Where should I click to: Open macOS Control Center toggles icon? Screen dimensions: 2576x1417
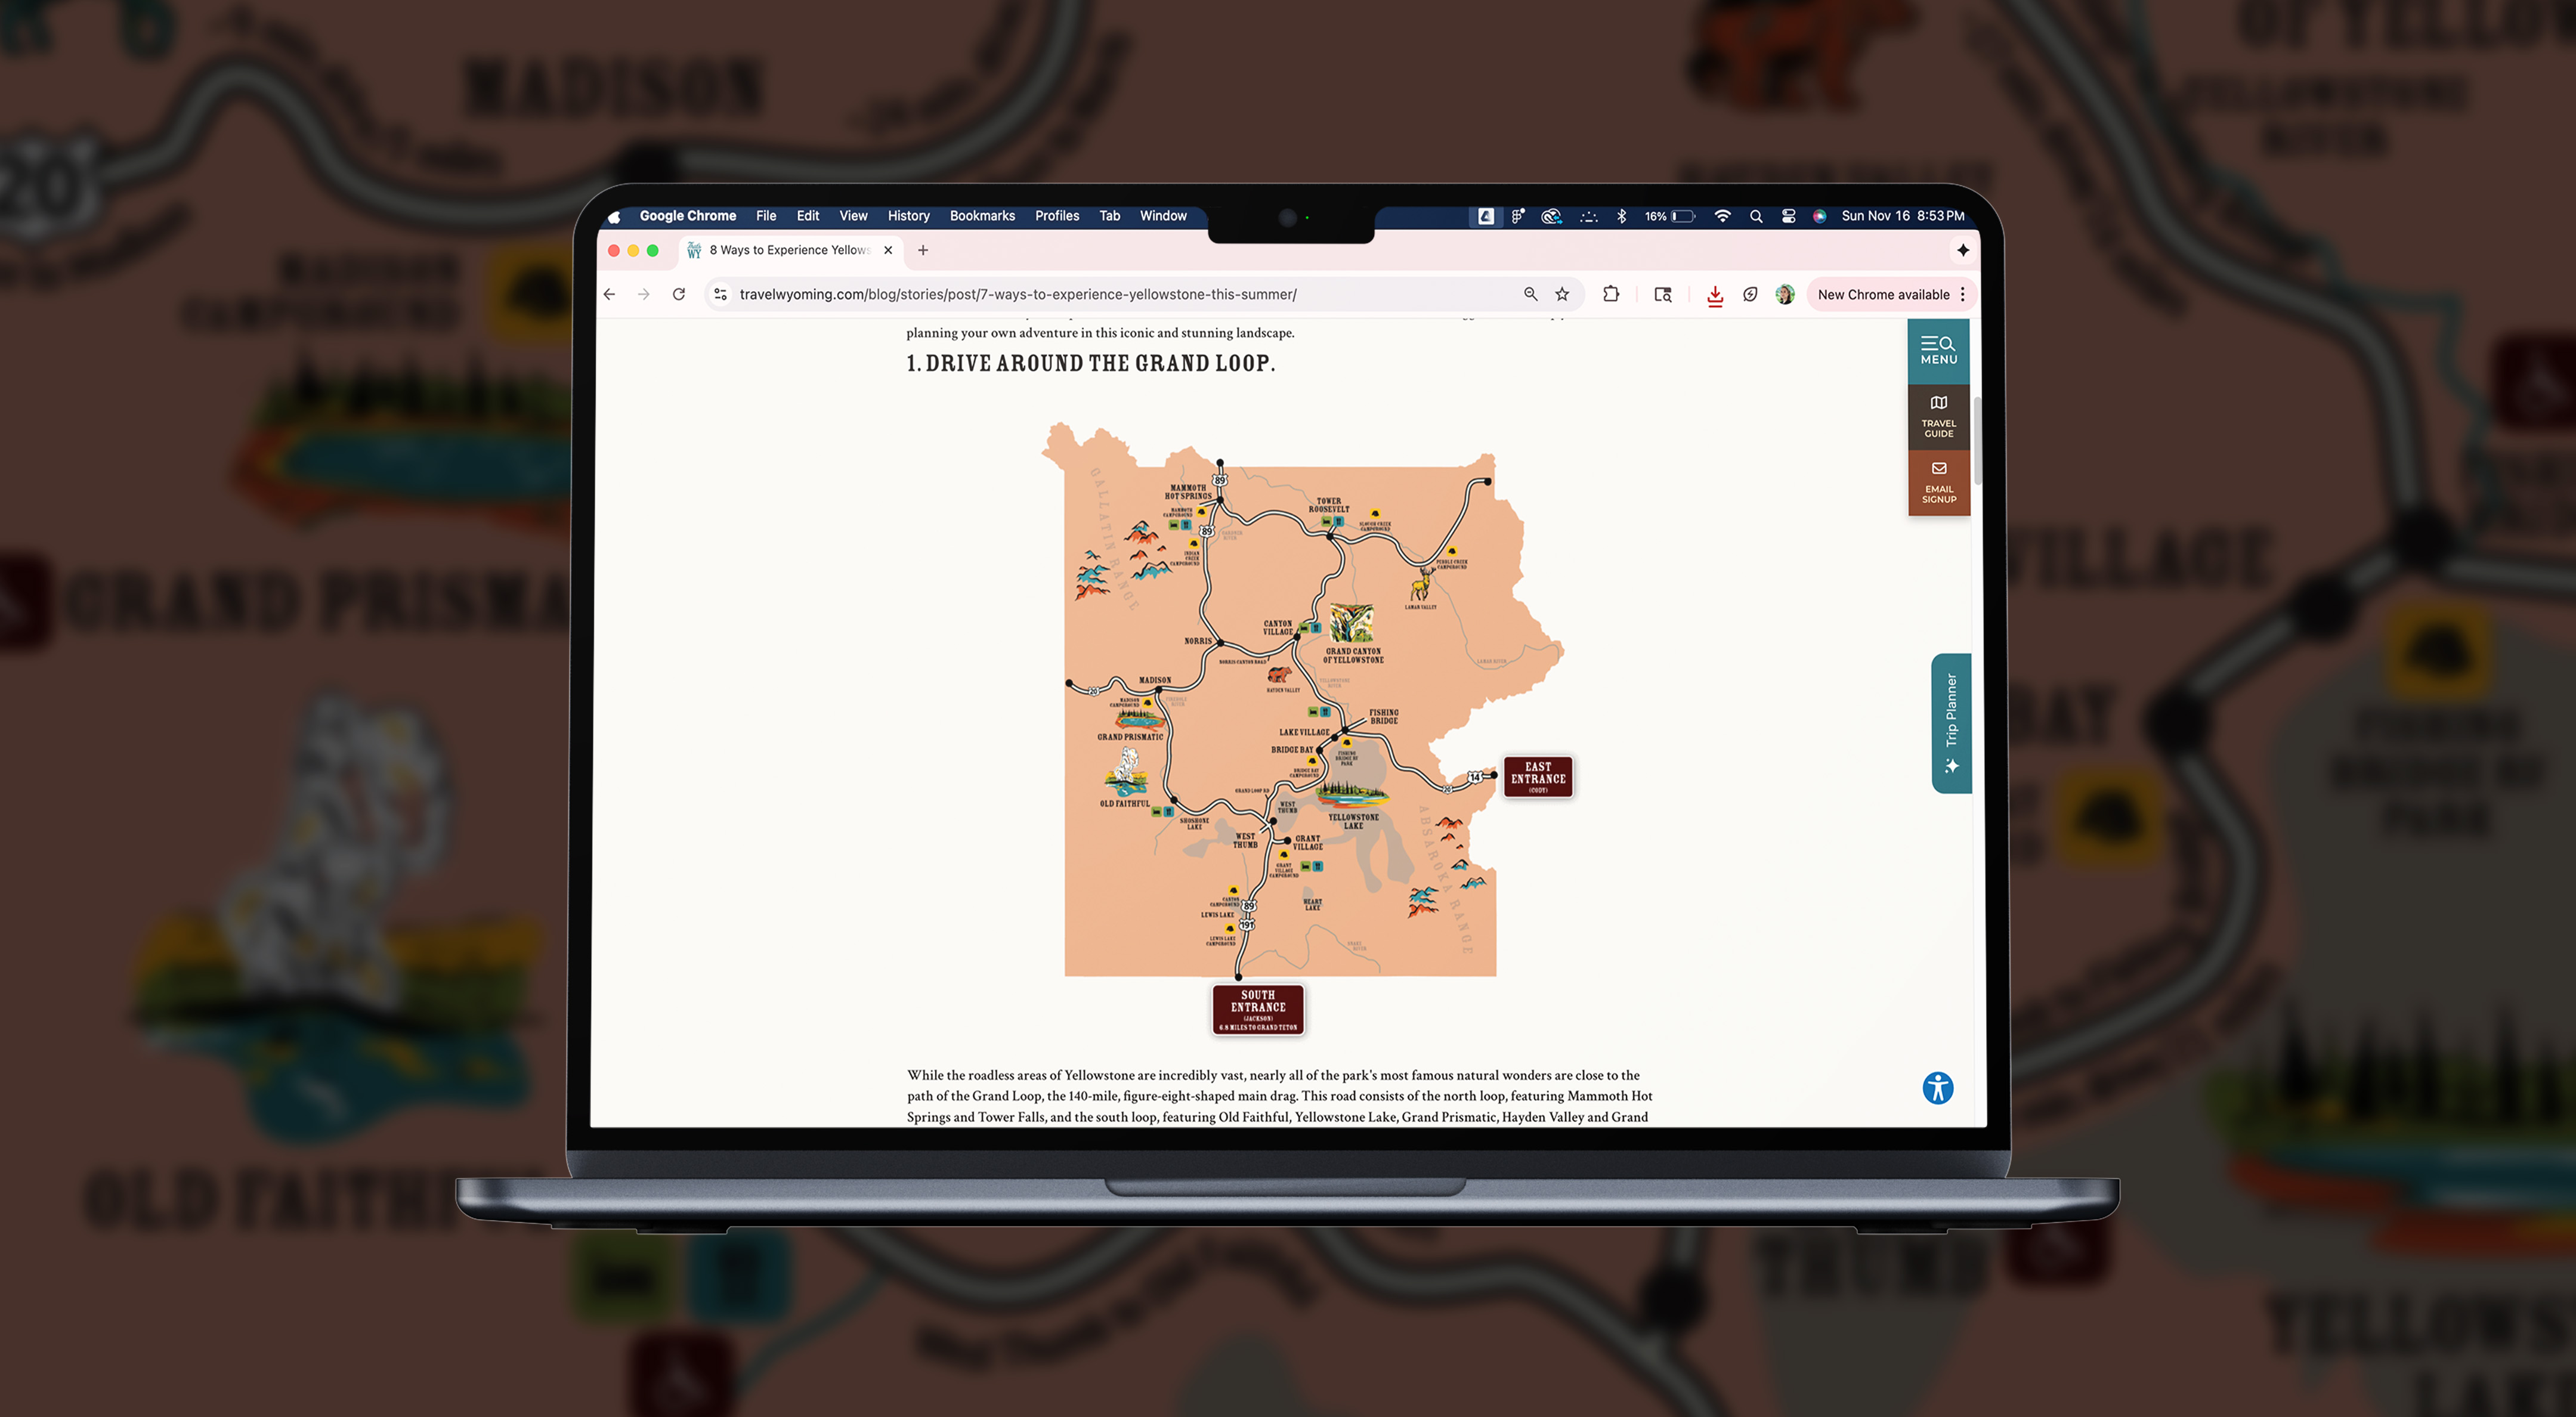(x=1788, y=216)
